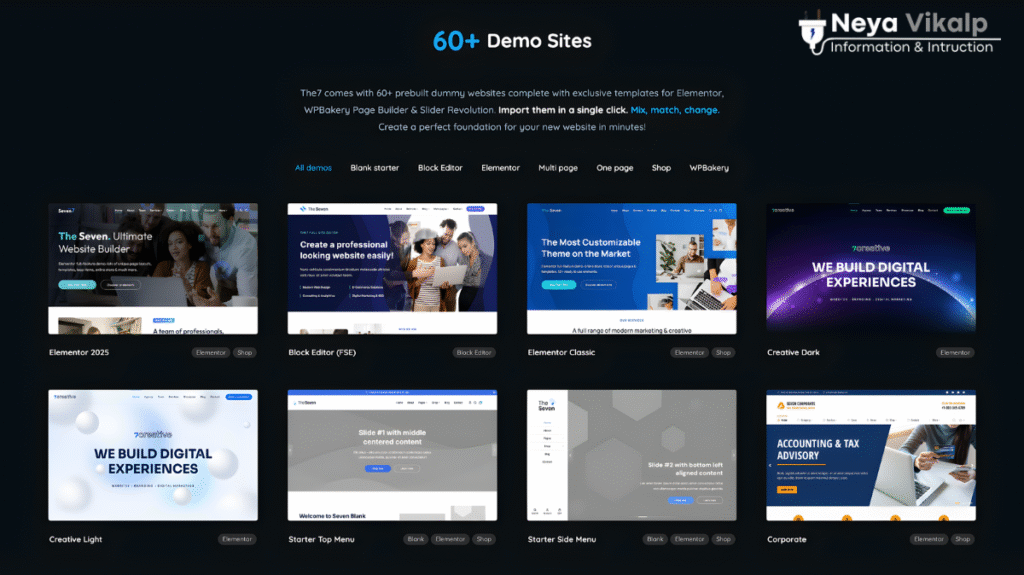This screenshot has width=1024, height=575.
Task: Open the Elementor Classic demo thumbnail
Action: (632, 269)
